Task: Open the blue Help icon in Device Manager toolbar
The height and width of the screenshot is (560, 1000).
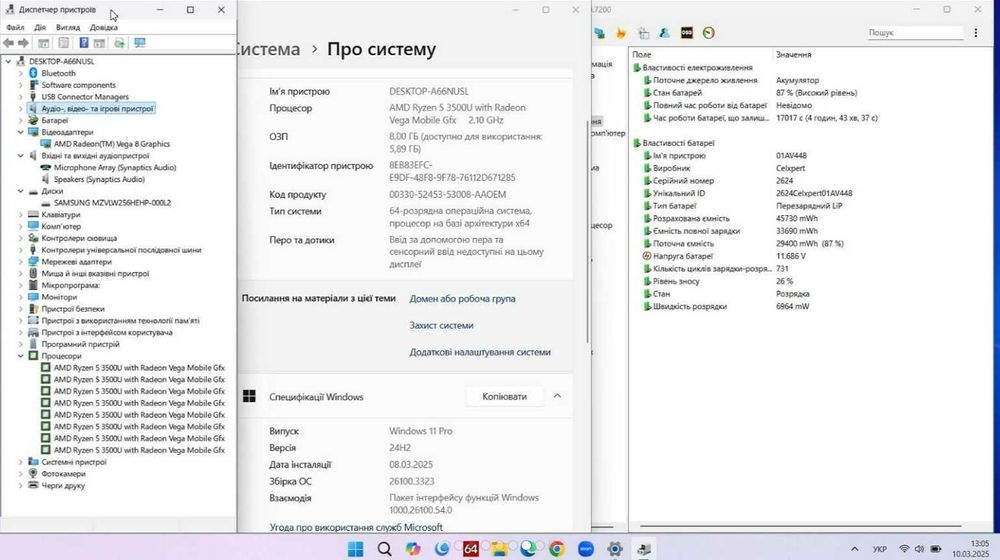Action: (x=84, y=43)
